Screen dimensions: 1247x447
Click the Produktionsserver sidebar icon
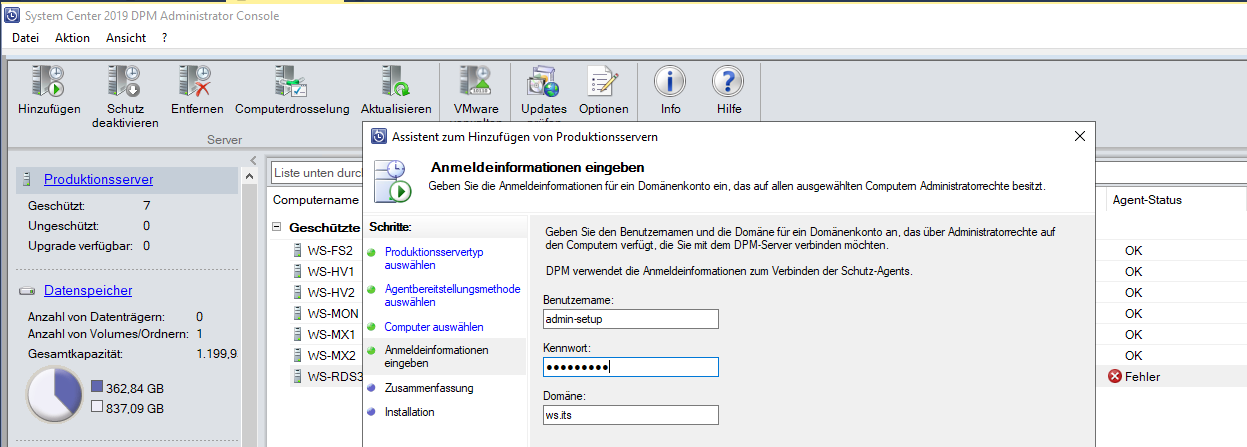(26, 179)
